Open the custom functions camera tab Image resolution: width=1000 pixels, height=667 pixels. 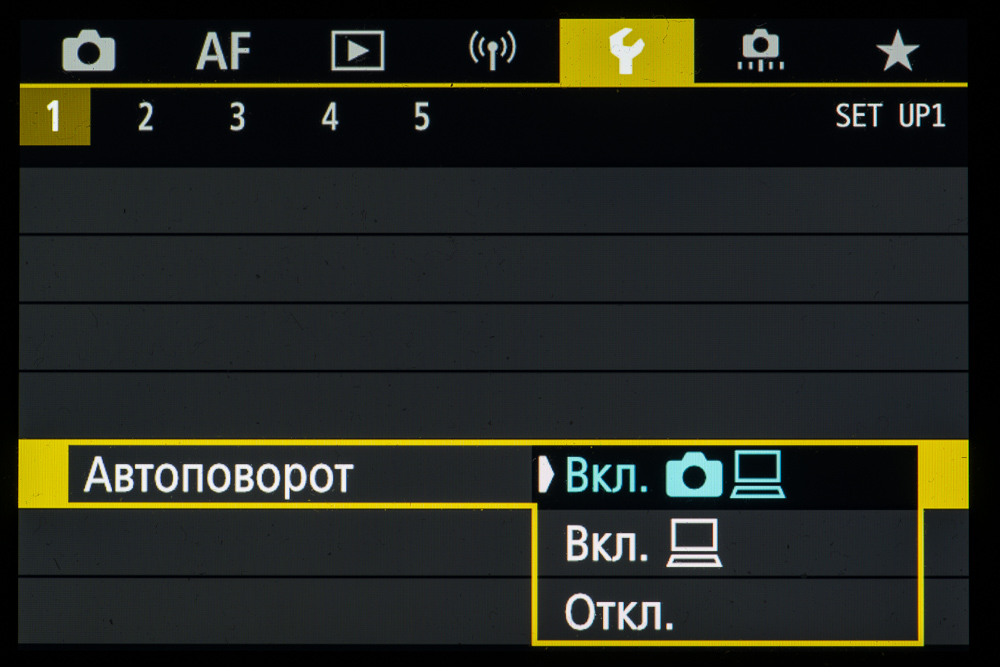(x=762, y=52)
